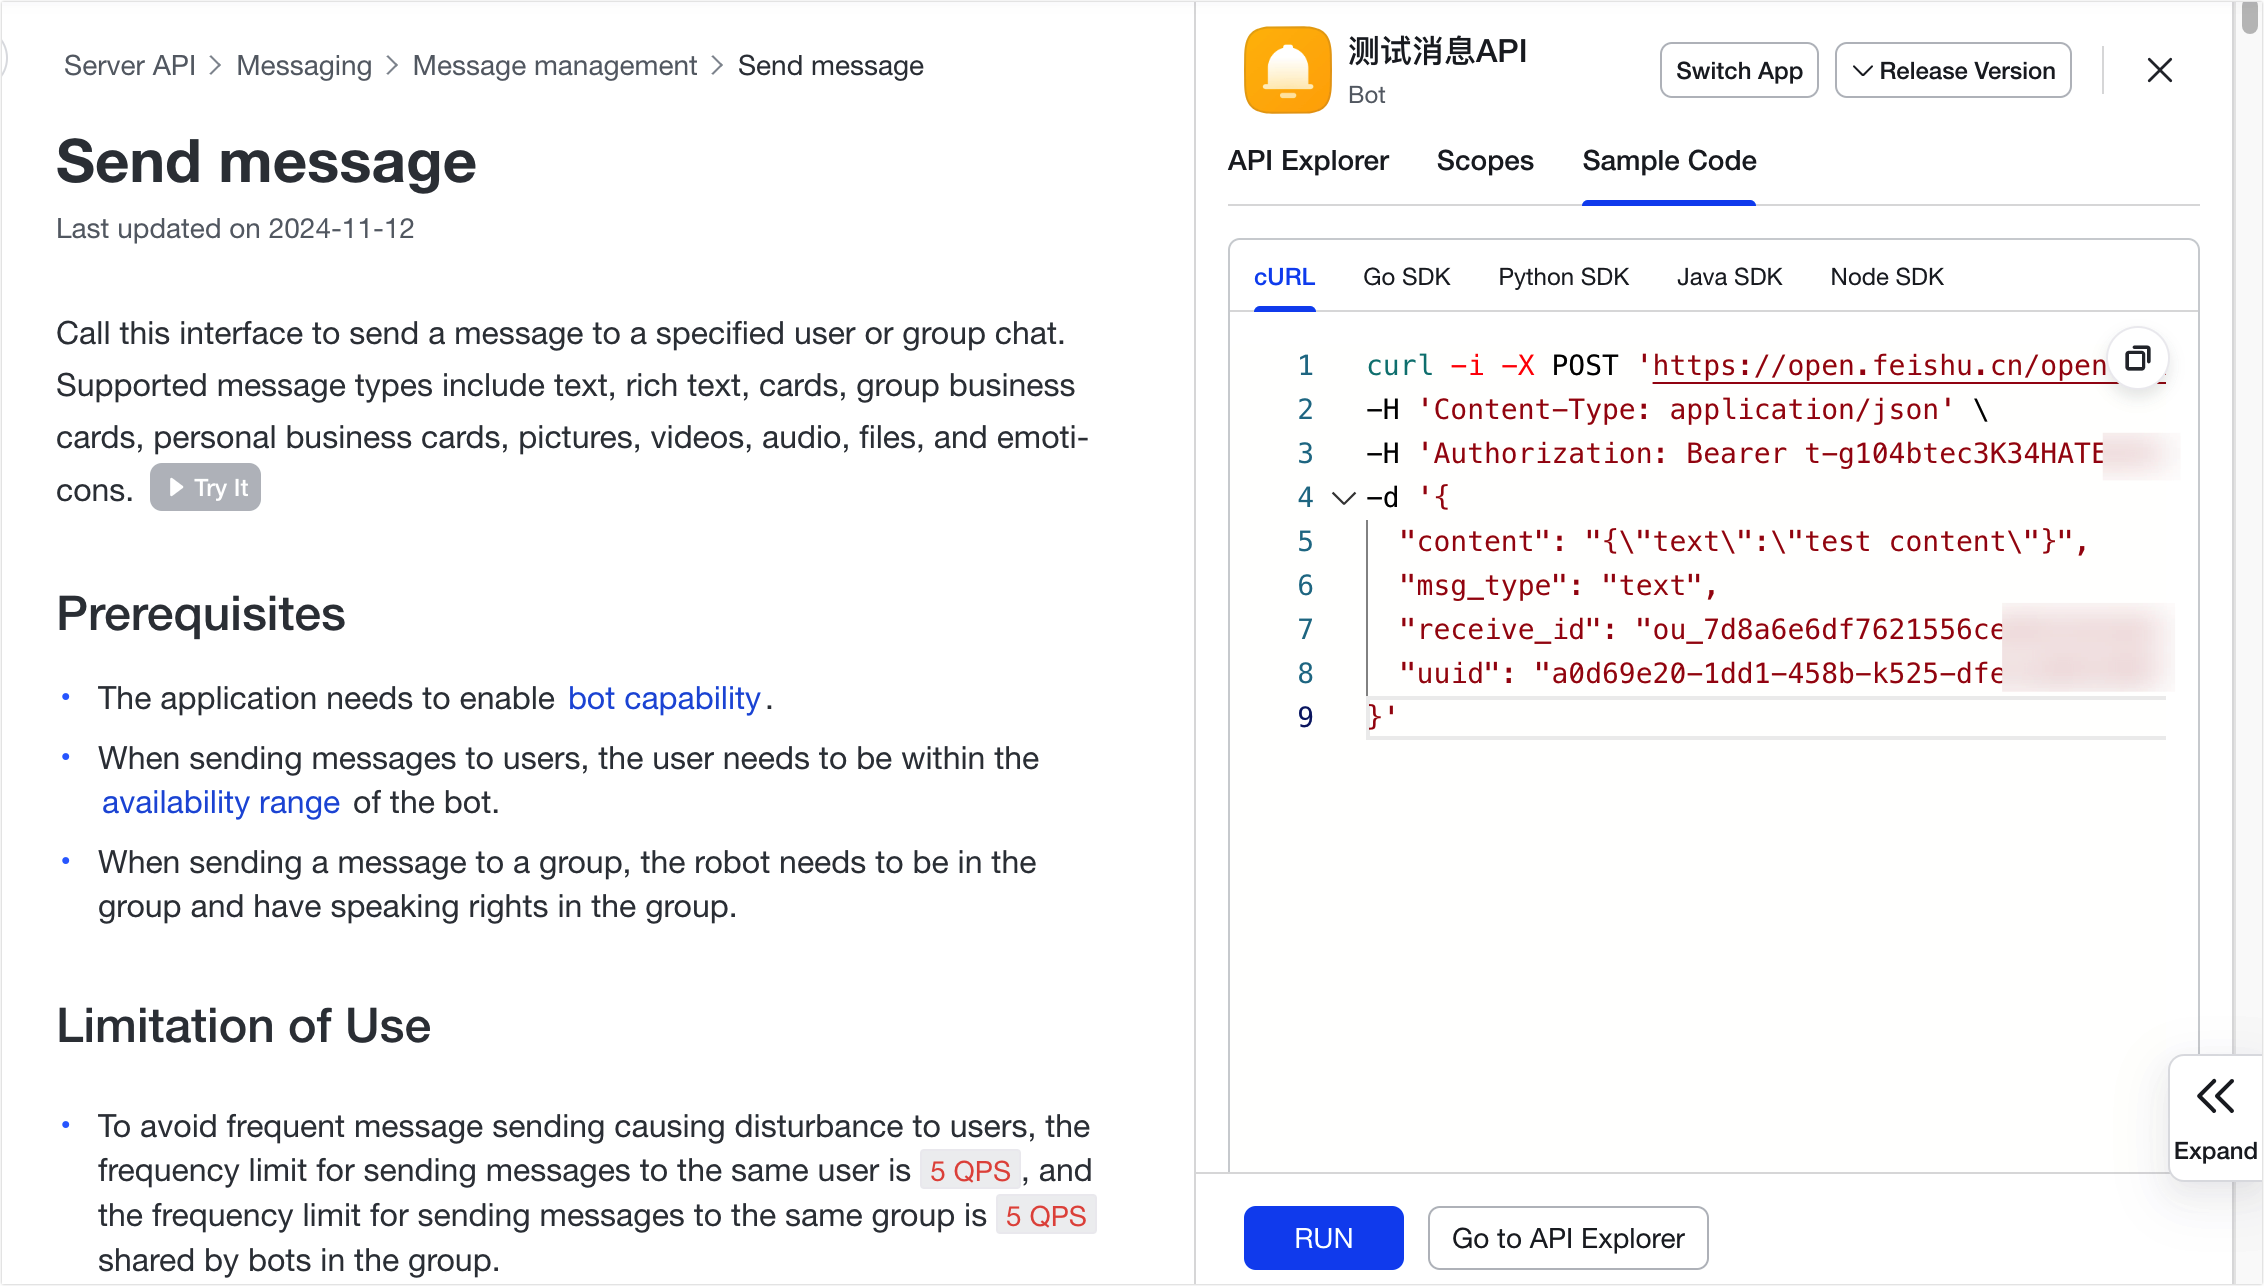The image size is (2264, 1286).
Task: Click the orange bell bot app icon
Action: 1287,70
